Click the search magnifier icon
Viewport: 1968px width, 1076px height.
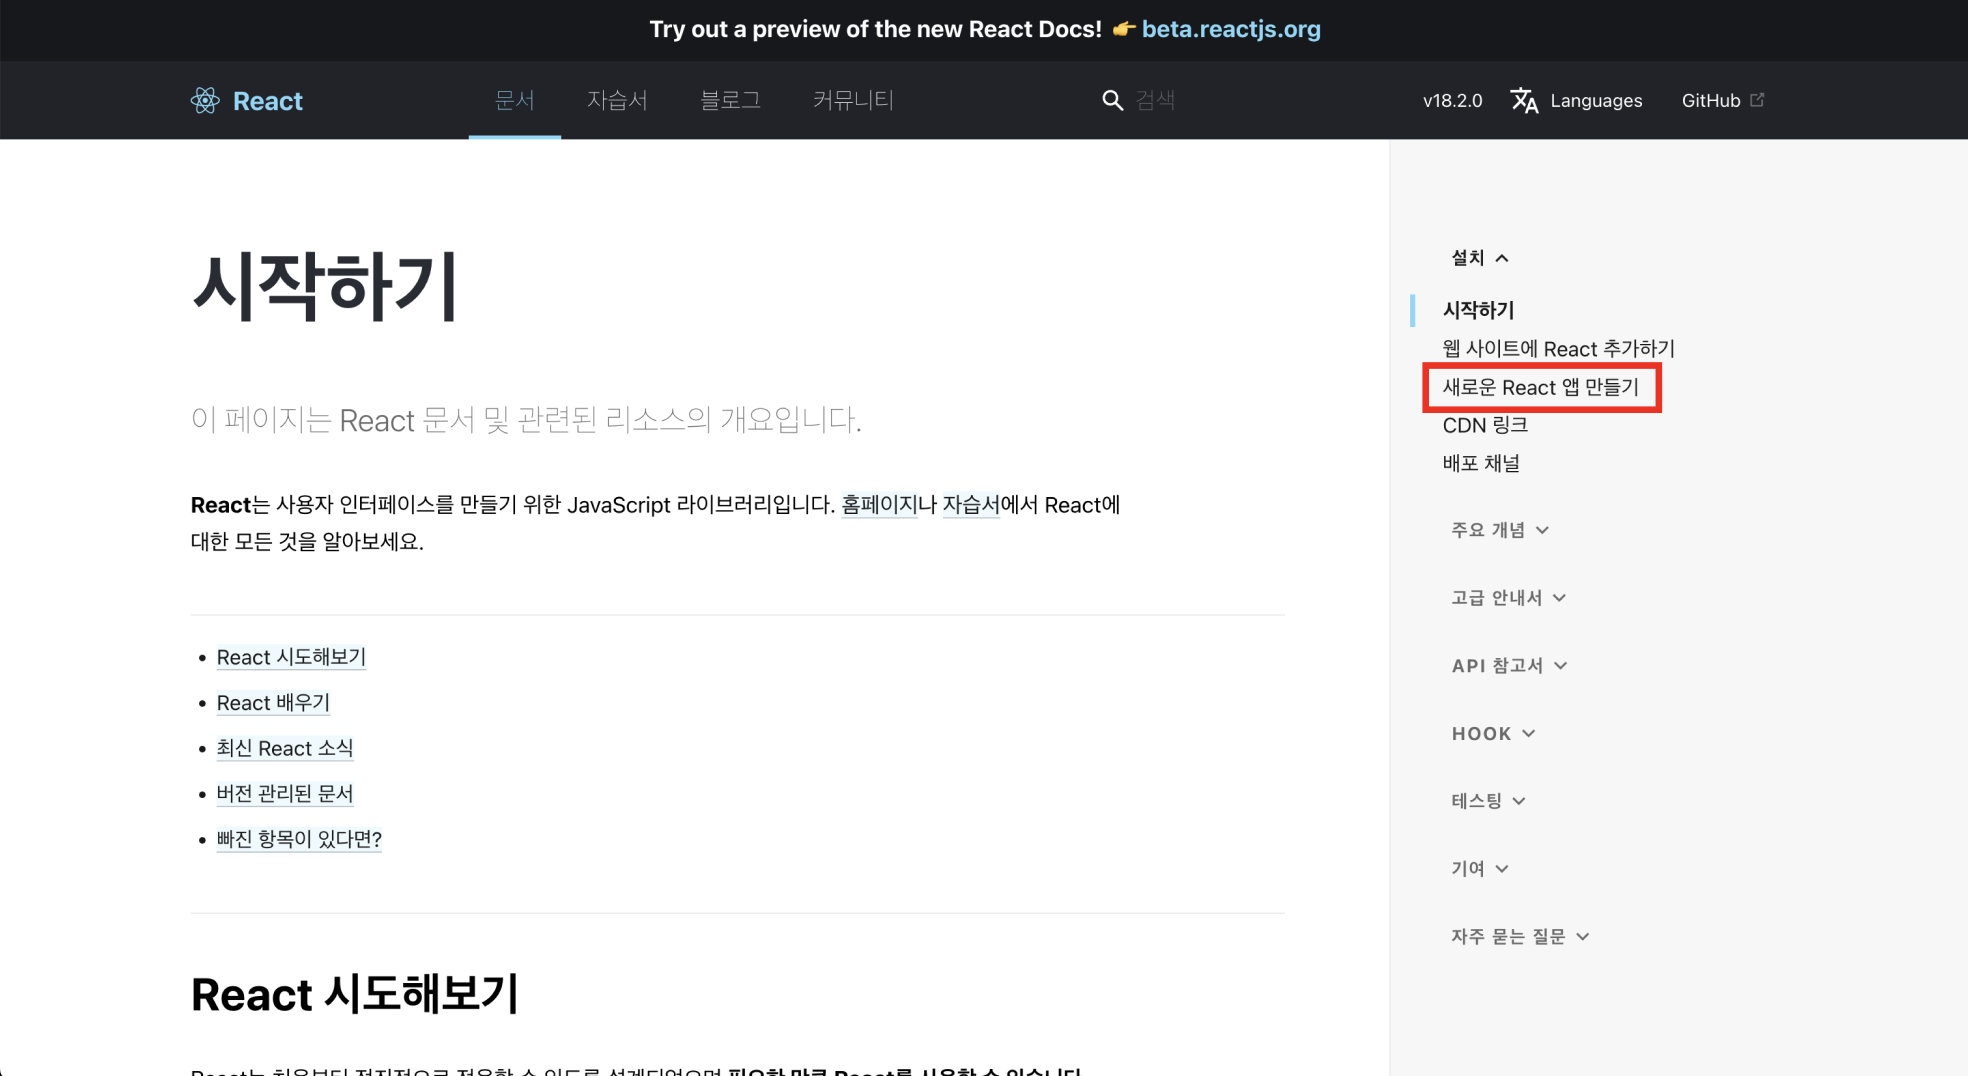pyautogui.click(x=1112, y=100)
